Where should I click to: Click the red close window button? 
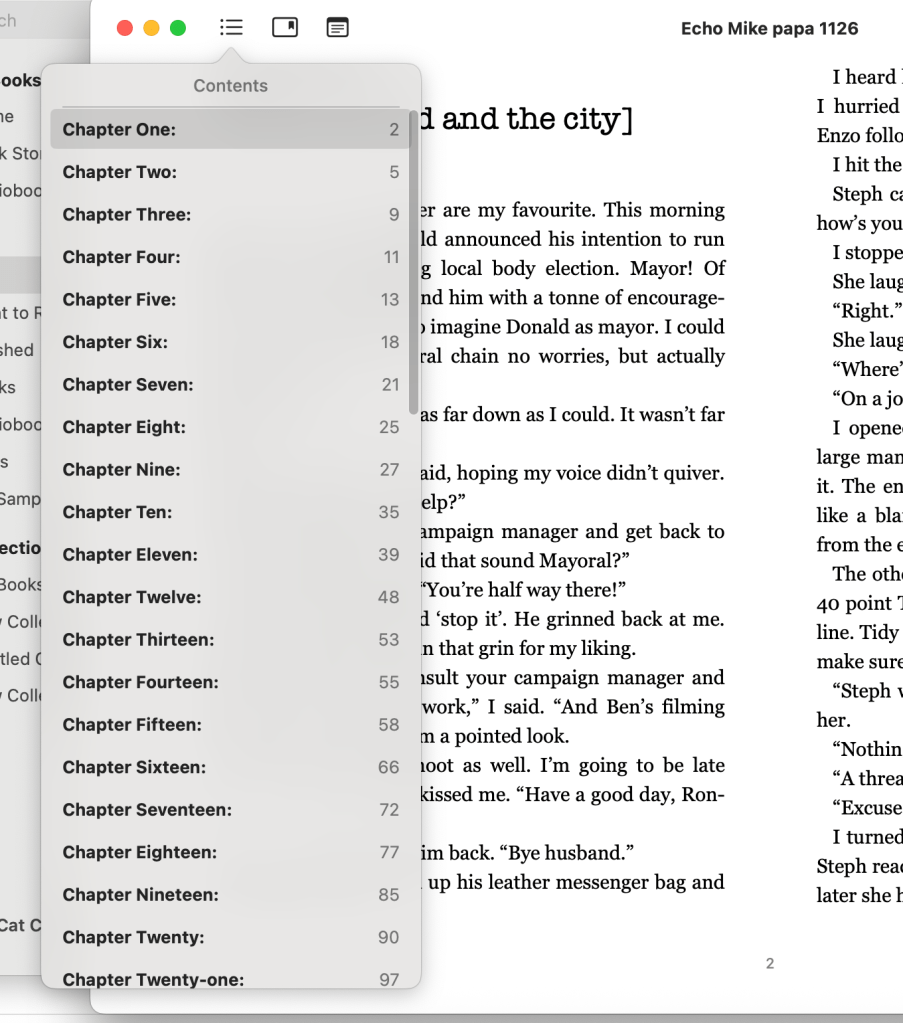[x=125, y=28]
